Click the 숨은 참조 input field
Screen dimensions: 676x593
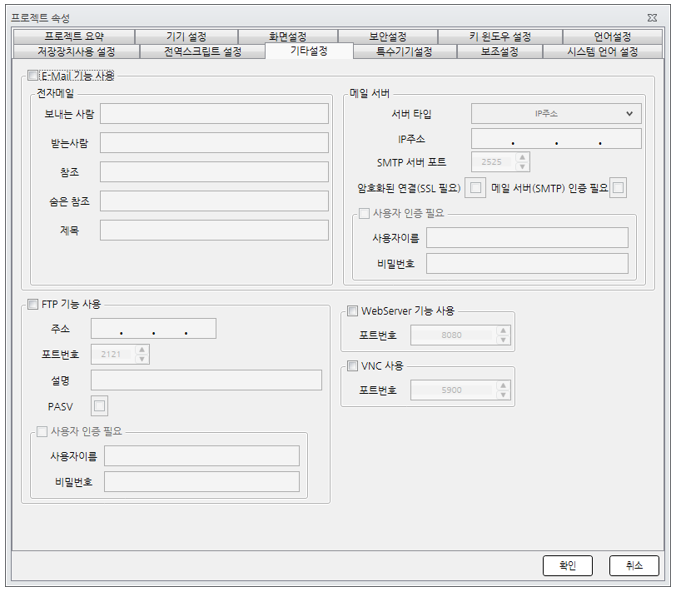pos(214,201)
